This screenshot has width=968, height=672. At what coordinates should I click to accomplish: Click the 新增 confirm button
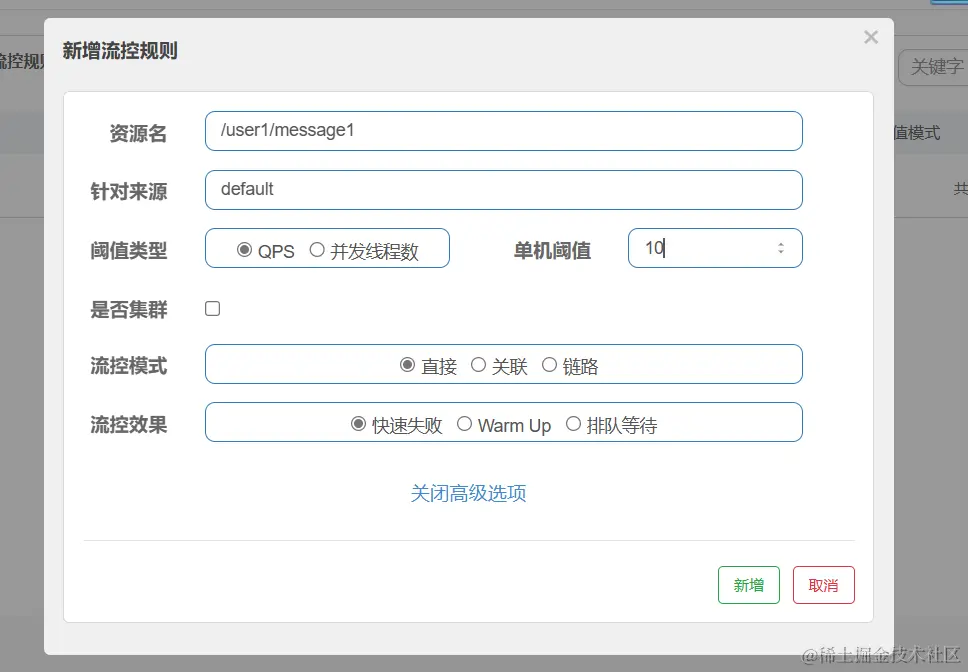pos(748,585)
